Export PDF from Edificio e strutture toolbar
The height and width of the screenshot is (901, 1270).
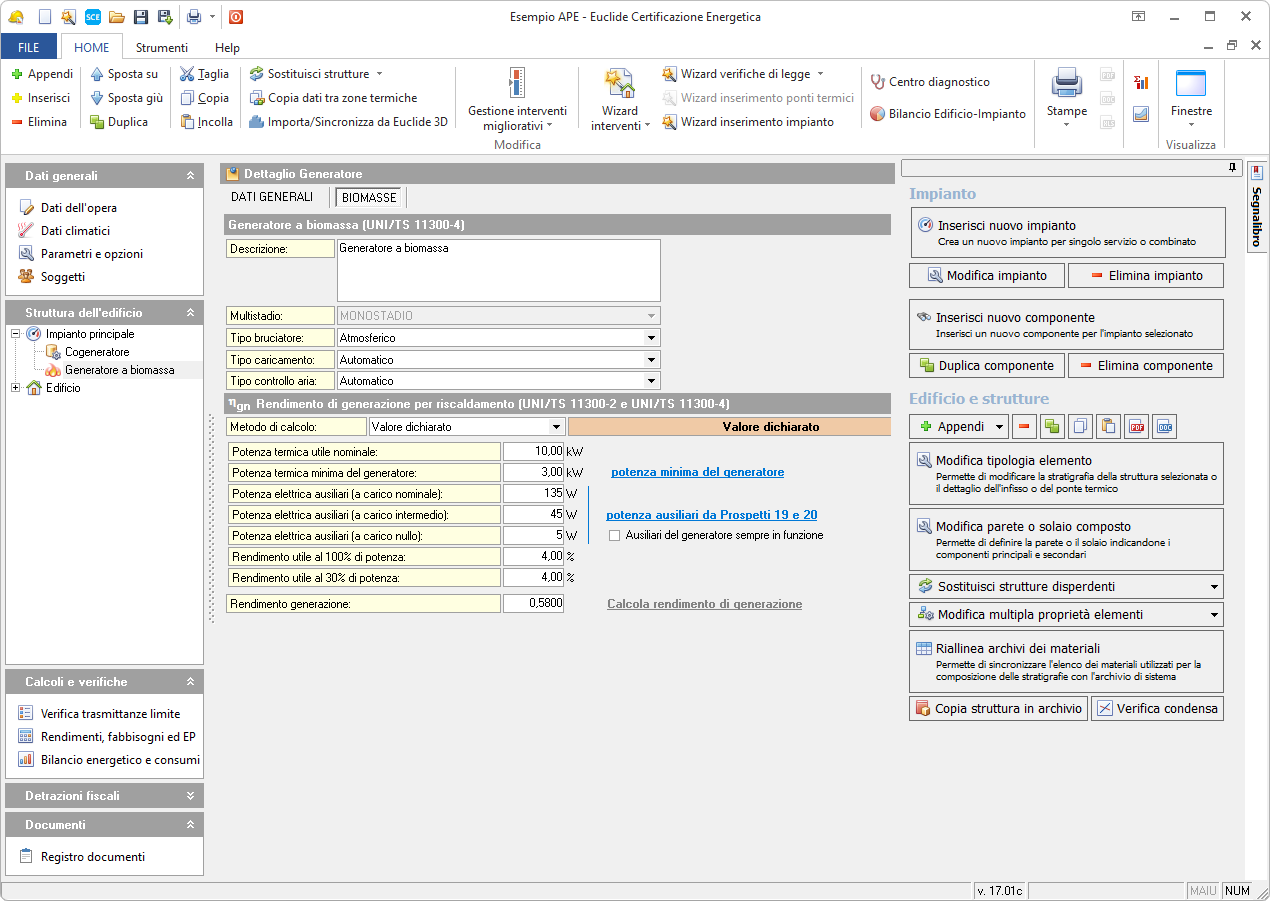point(1136,427)
